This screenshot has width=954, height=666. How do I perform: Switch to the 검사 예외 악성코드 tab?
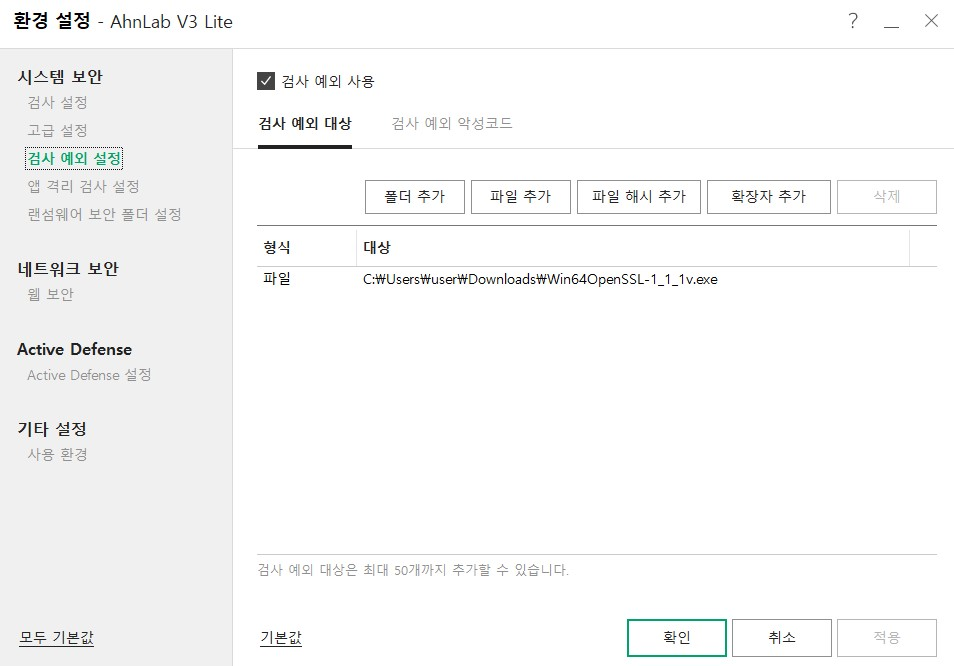pos(451,123)
